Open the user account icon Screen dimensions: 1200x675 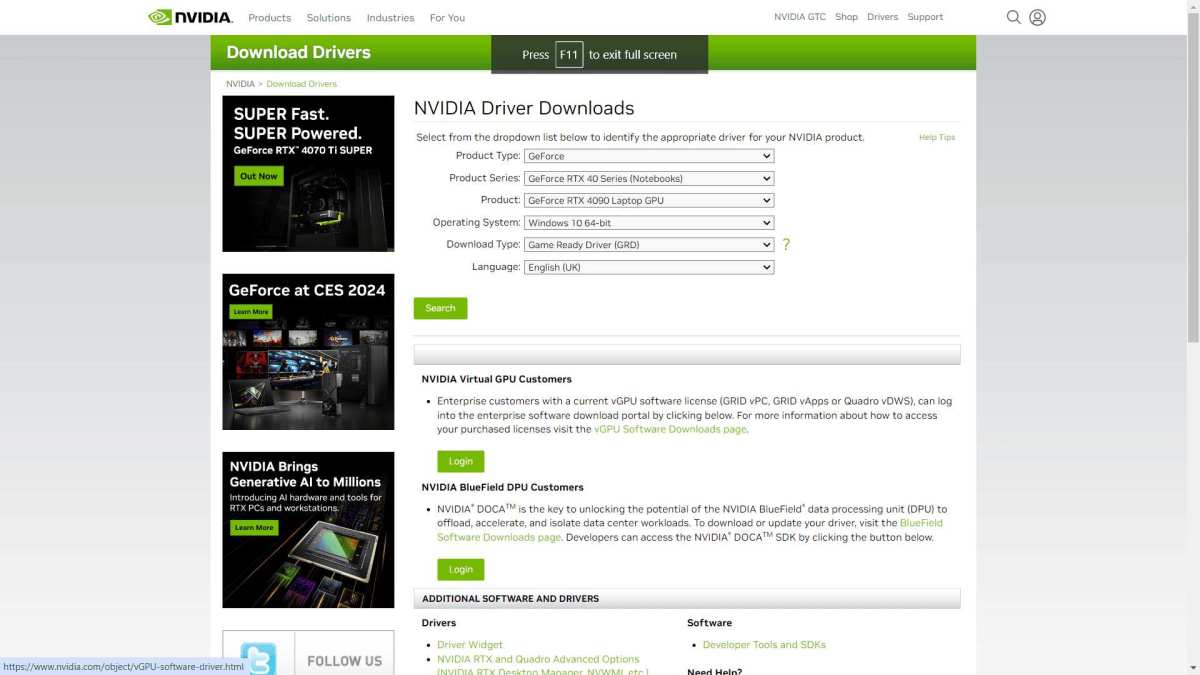(x=1037, y=17)
